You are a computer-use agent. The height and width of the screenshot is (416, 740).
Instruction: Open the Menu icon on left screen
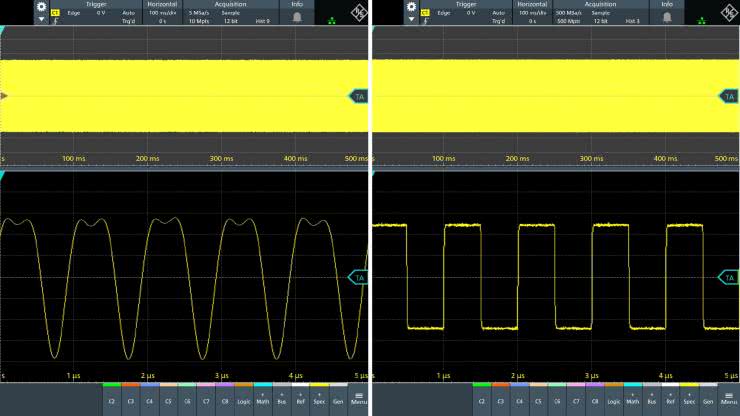tap(359, 399)
